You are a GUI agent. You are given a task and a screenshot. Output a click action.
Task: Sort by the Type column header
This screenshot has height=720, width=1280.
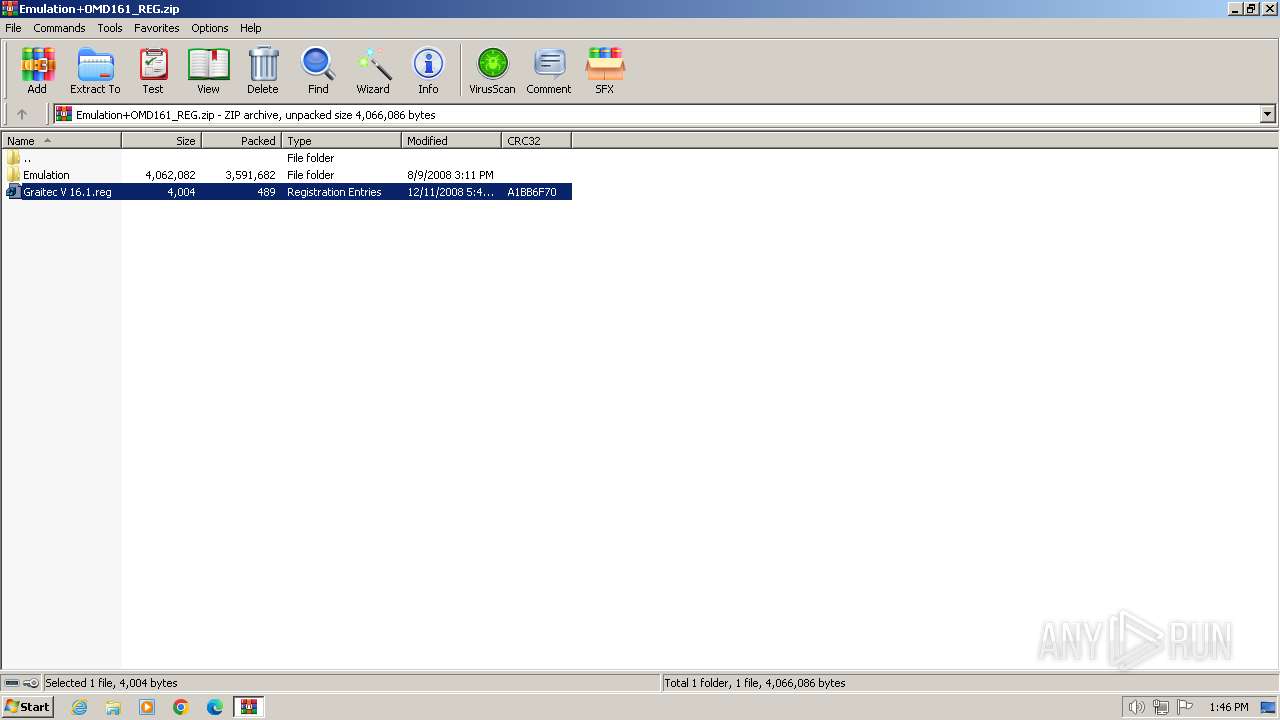click(342, 141)
